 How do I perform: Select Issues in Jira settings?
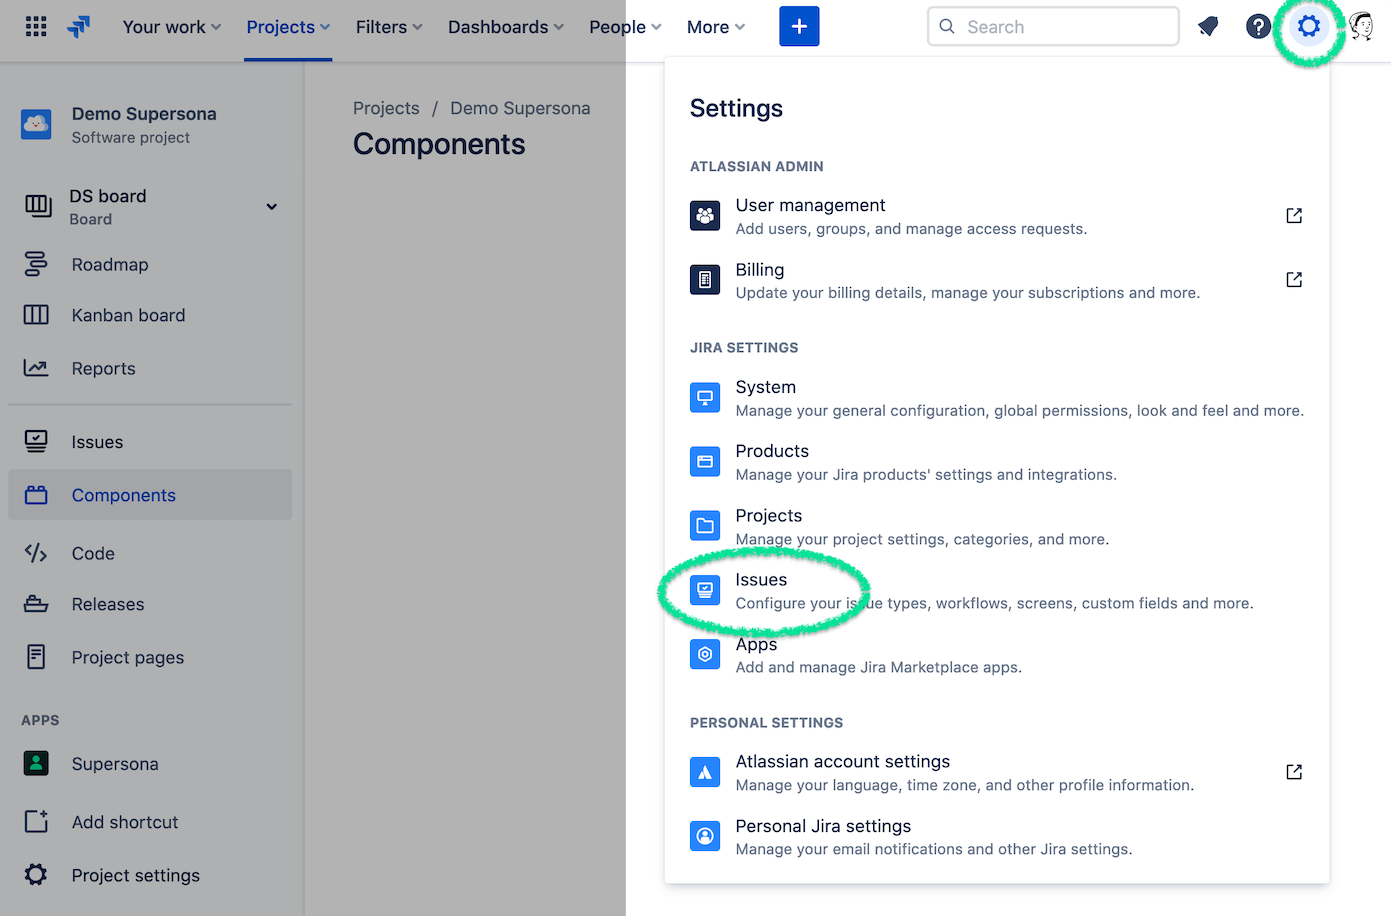coord(761,580)
